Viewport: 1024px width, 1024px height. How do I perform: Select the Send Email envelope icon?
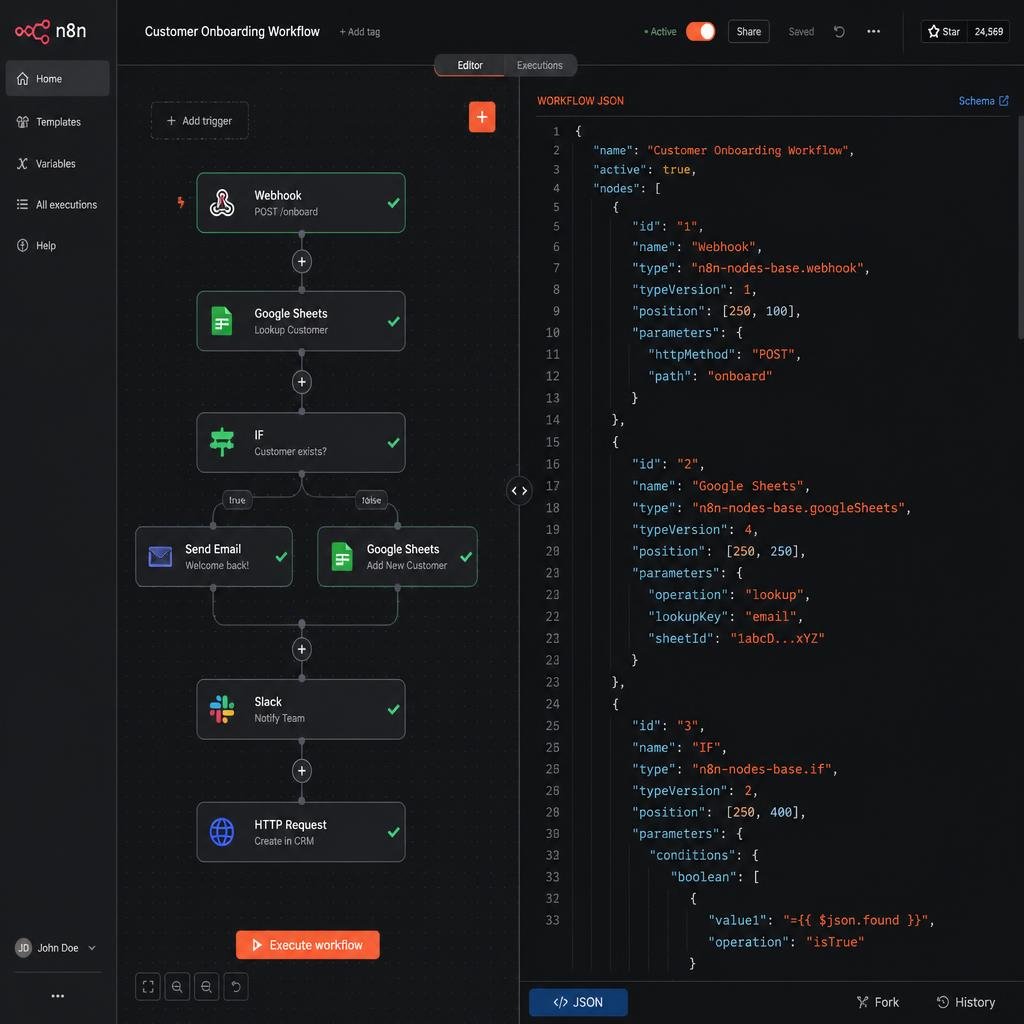(160, 556)
